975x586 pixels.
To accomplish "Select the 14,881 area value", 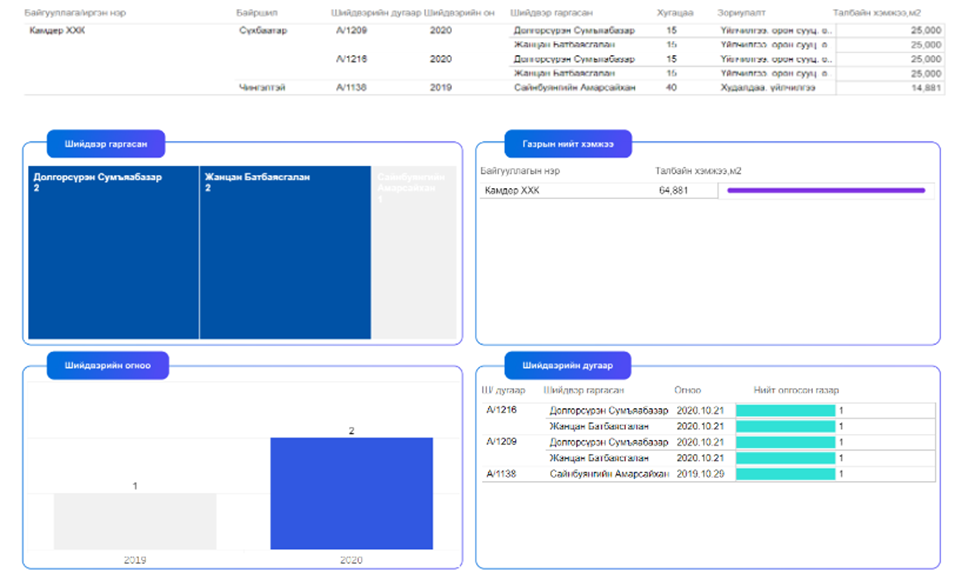I will (926, 88).
